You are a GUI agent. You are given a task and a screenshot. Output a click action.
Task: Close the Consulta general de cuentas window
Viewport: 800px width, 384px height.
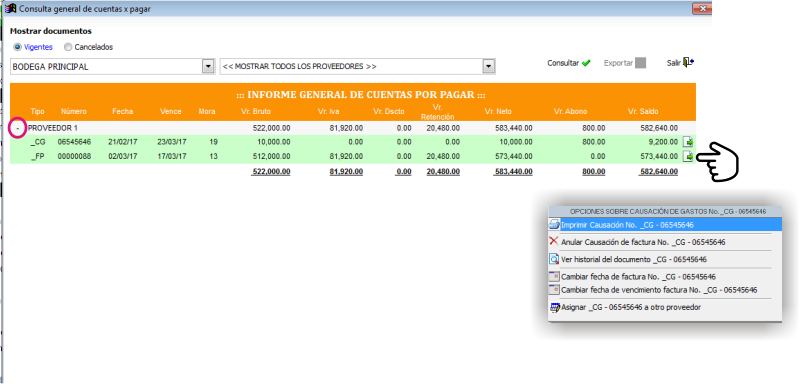[x=702, y=9]
